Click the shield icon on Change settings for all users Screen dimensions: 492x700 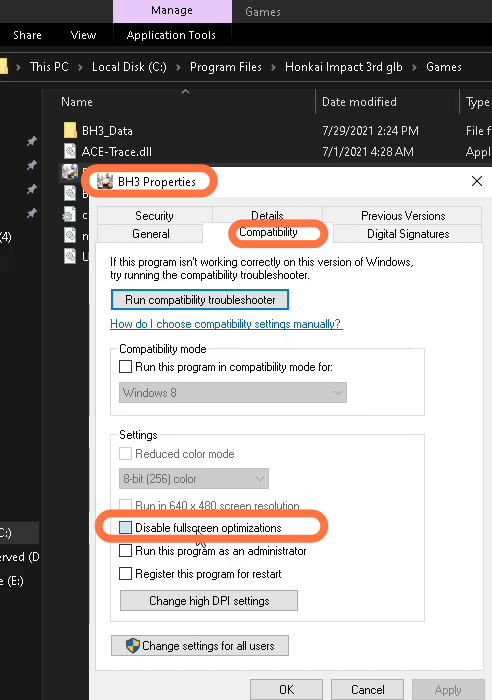(x=133, y=646)
